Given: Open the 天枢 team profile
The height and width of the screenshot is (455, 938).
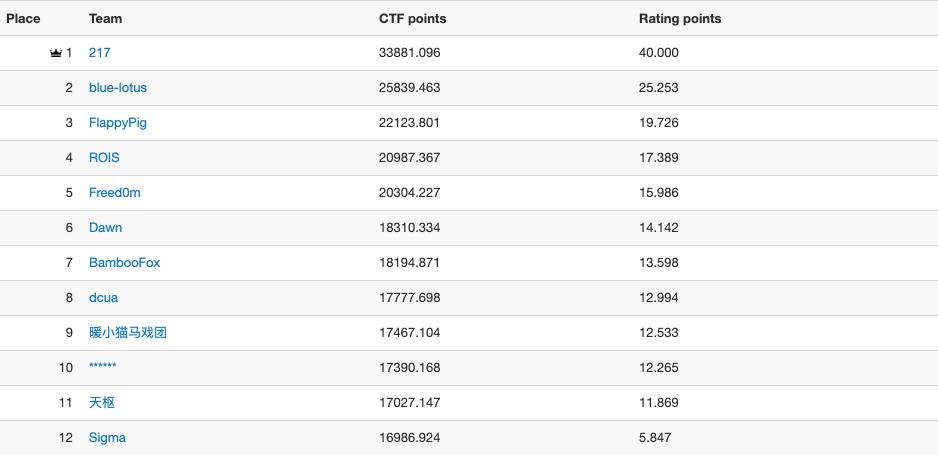Looking at the screenshot, I should tap(102, 403).
